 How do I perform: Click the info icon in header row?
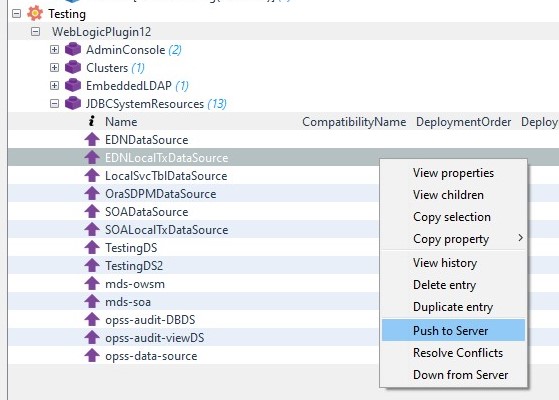pyautogui.click(x=92, y=121)
